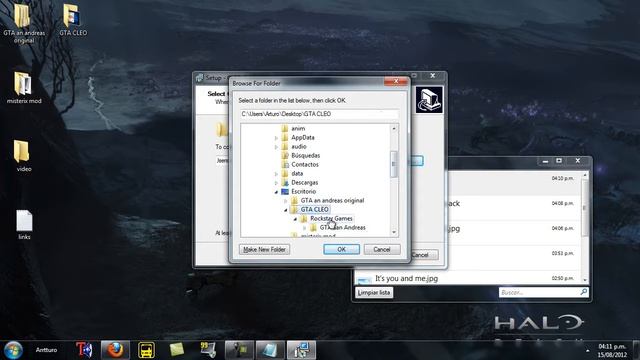Launch Firefox from the taskbar
This screenshot has height=360, width=640.
(115, 350)
